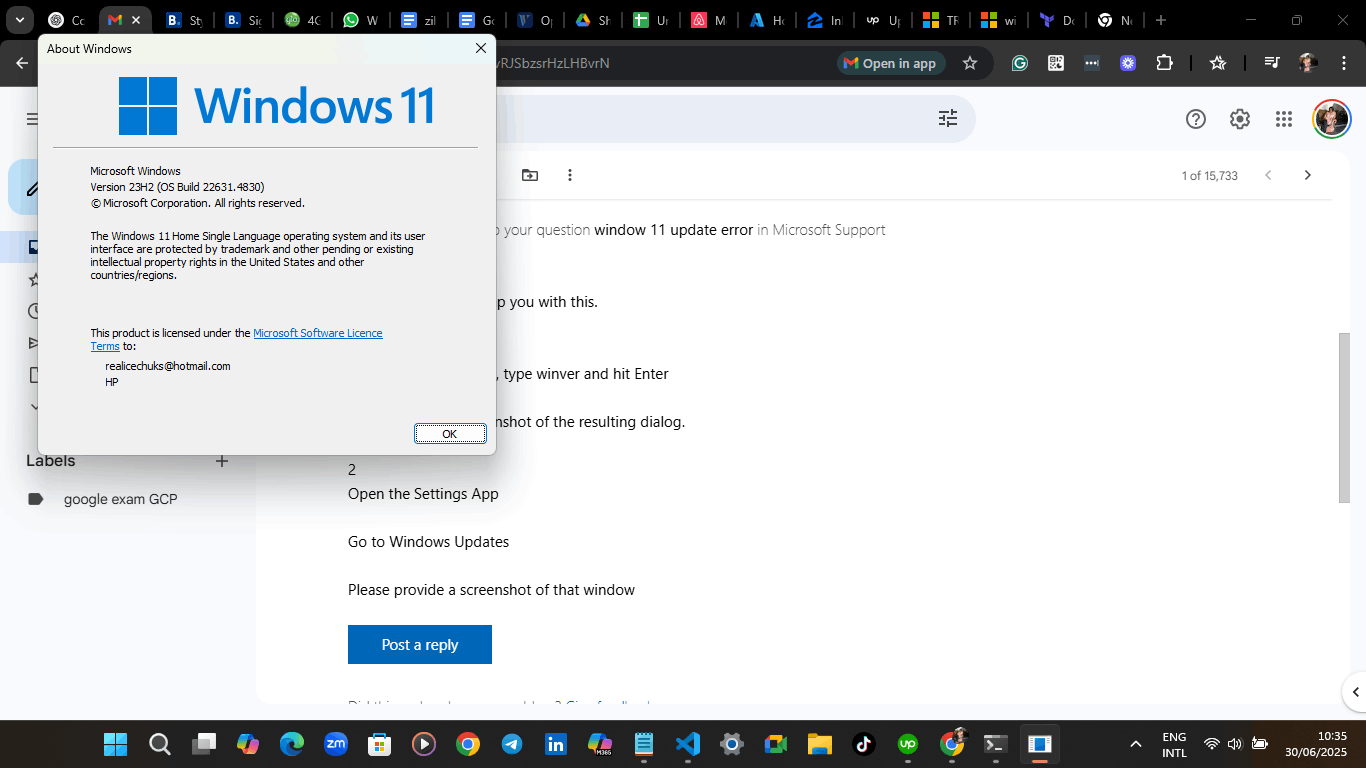Switch to the ChatGPT tab

66,20
